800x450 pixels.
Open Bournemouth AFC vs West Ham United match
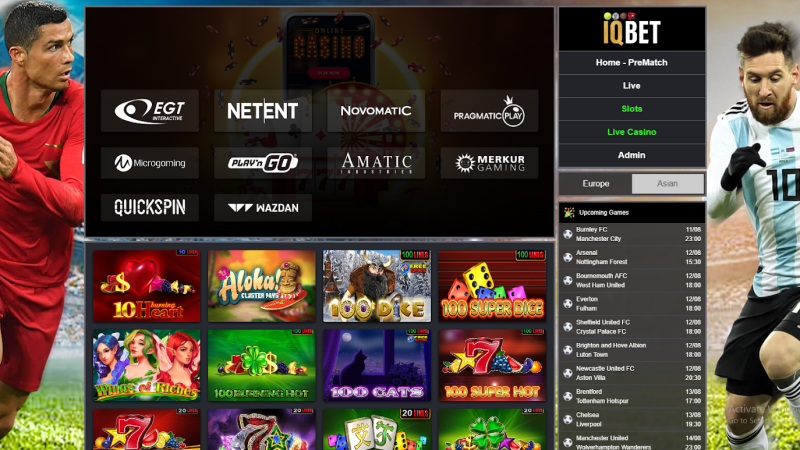pos(632,280)
